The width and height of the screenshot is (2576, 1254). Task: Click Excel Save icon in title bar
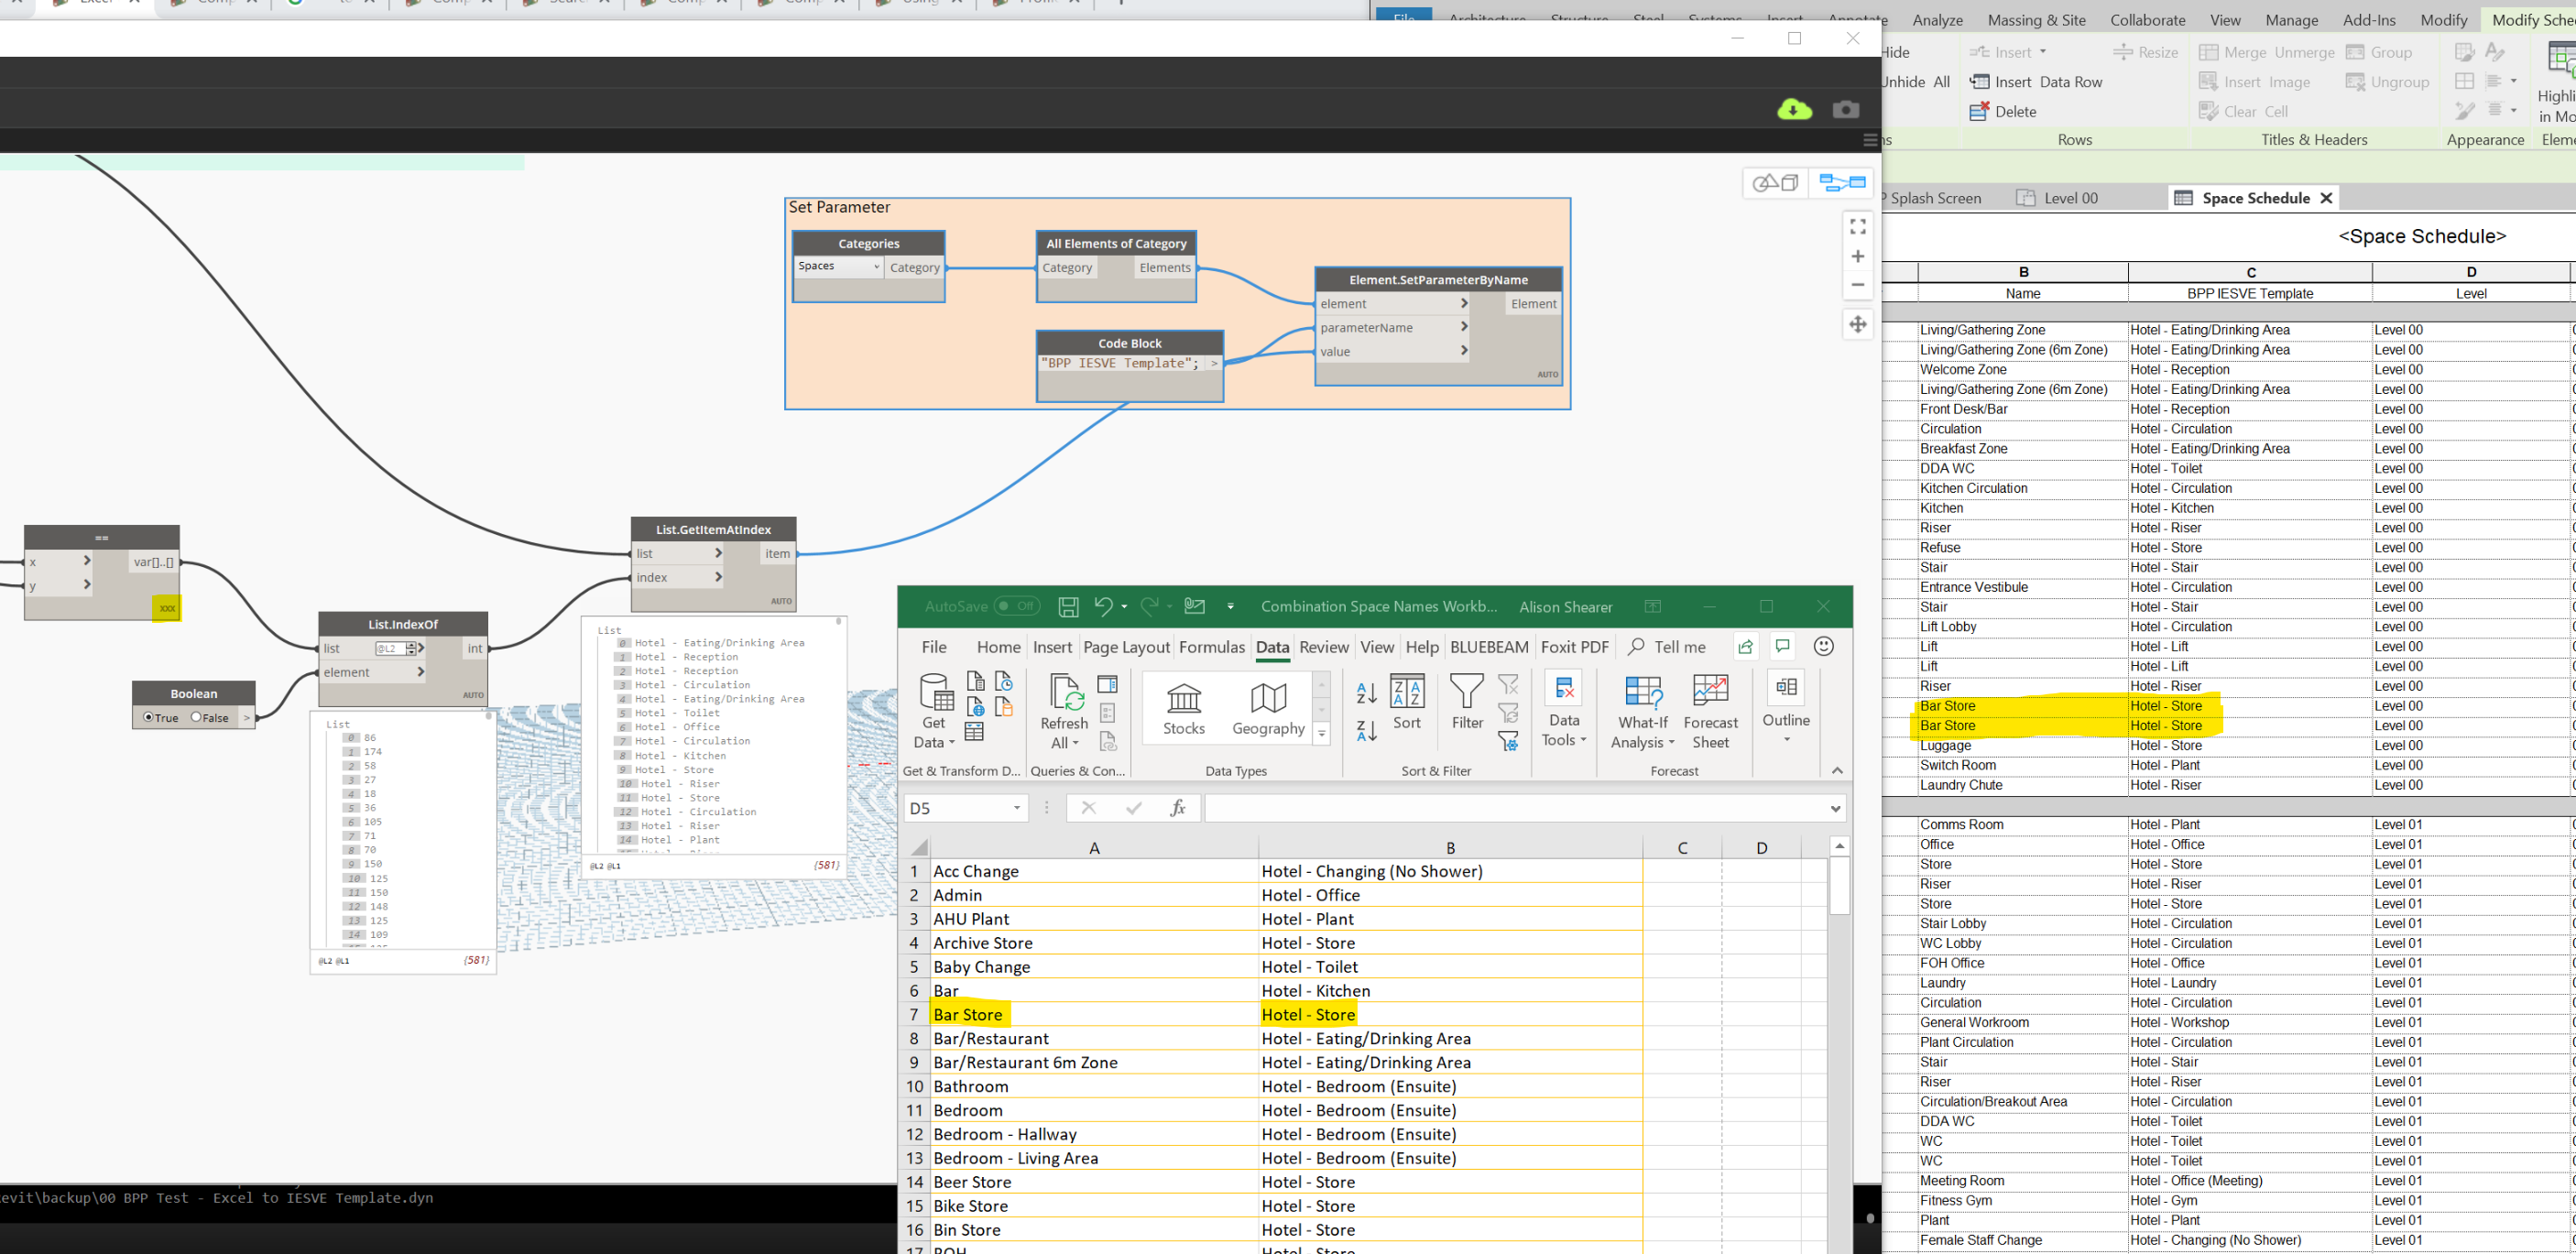pyautogui.click(x=1068, y=606)
